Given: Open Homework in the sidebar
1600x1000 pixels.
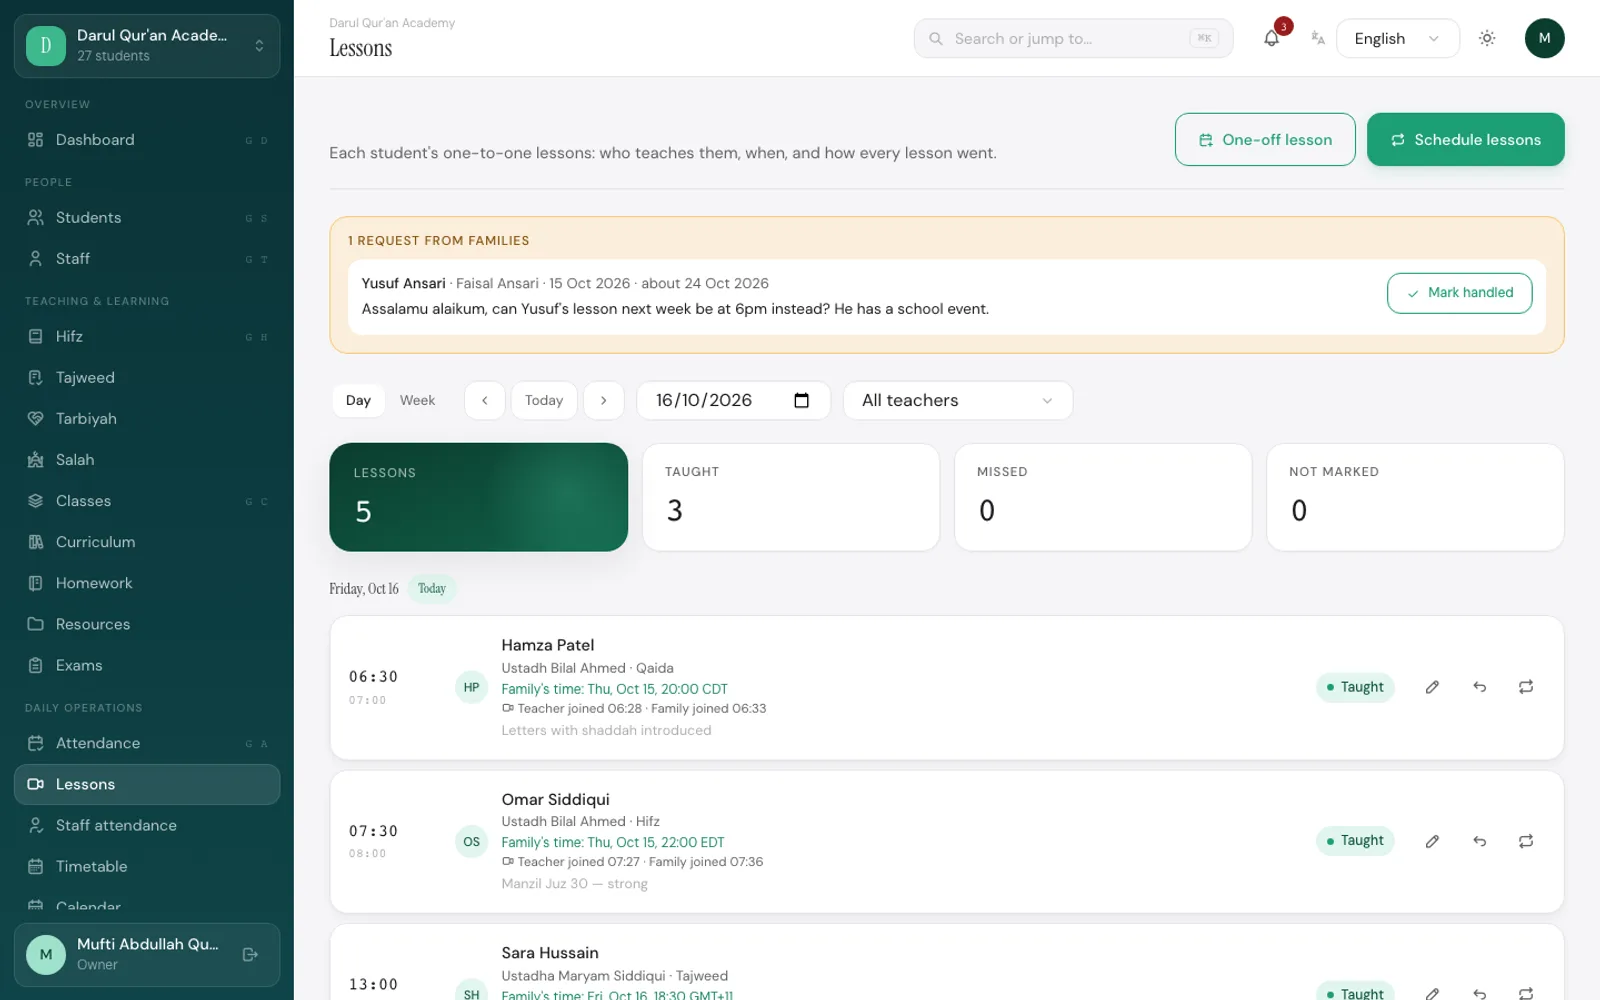Looking at the screenshot, I should (147, 583).
